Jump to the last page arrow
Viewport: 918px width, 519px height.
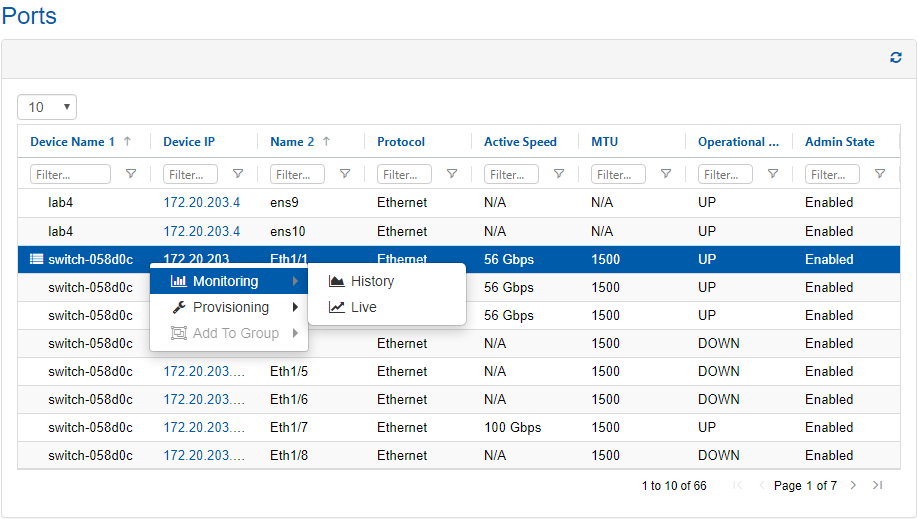(x=877, y=486)
